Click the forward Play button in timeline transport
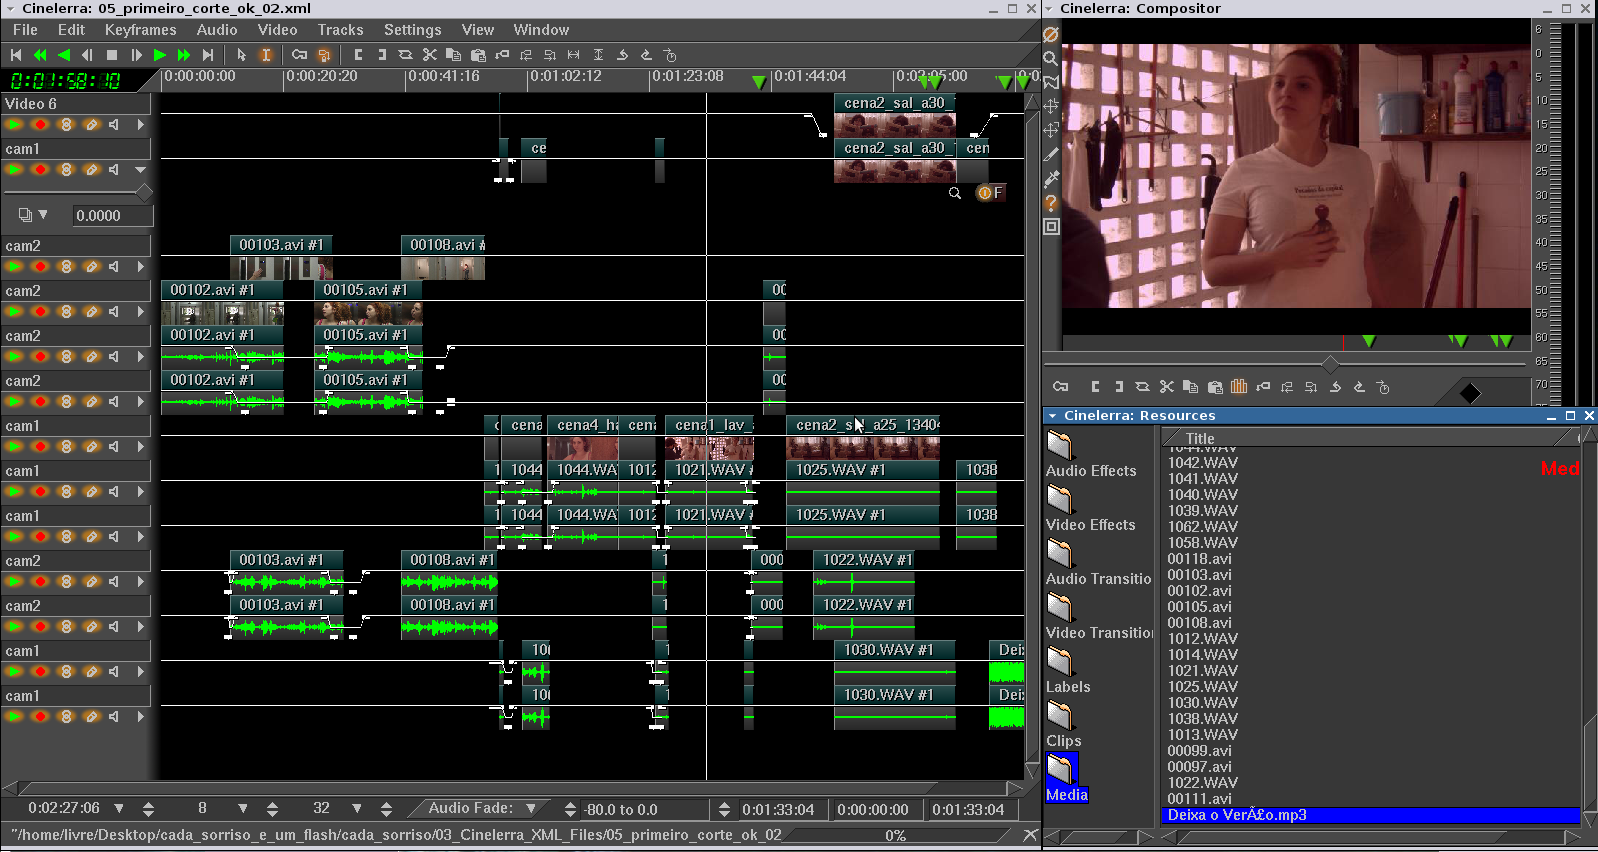The image size is (1598, 852). click(x=160, y=55)
